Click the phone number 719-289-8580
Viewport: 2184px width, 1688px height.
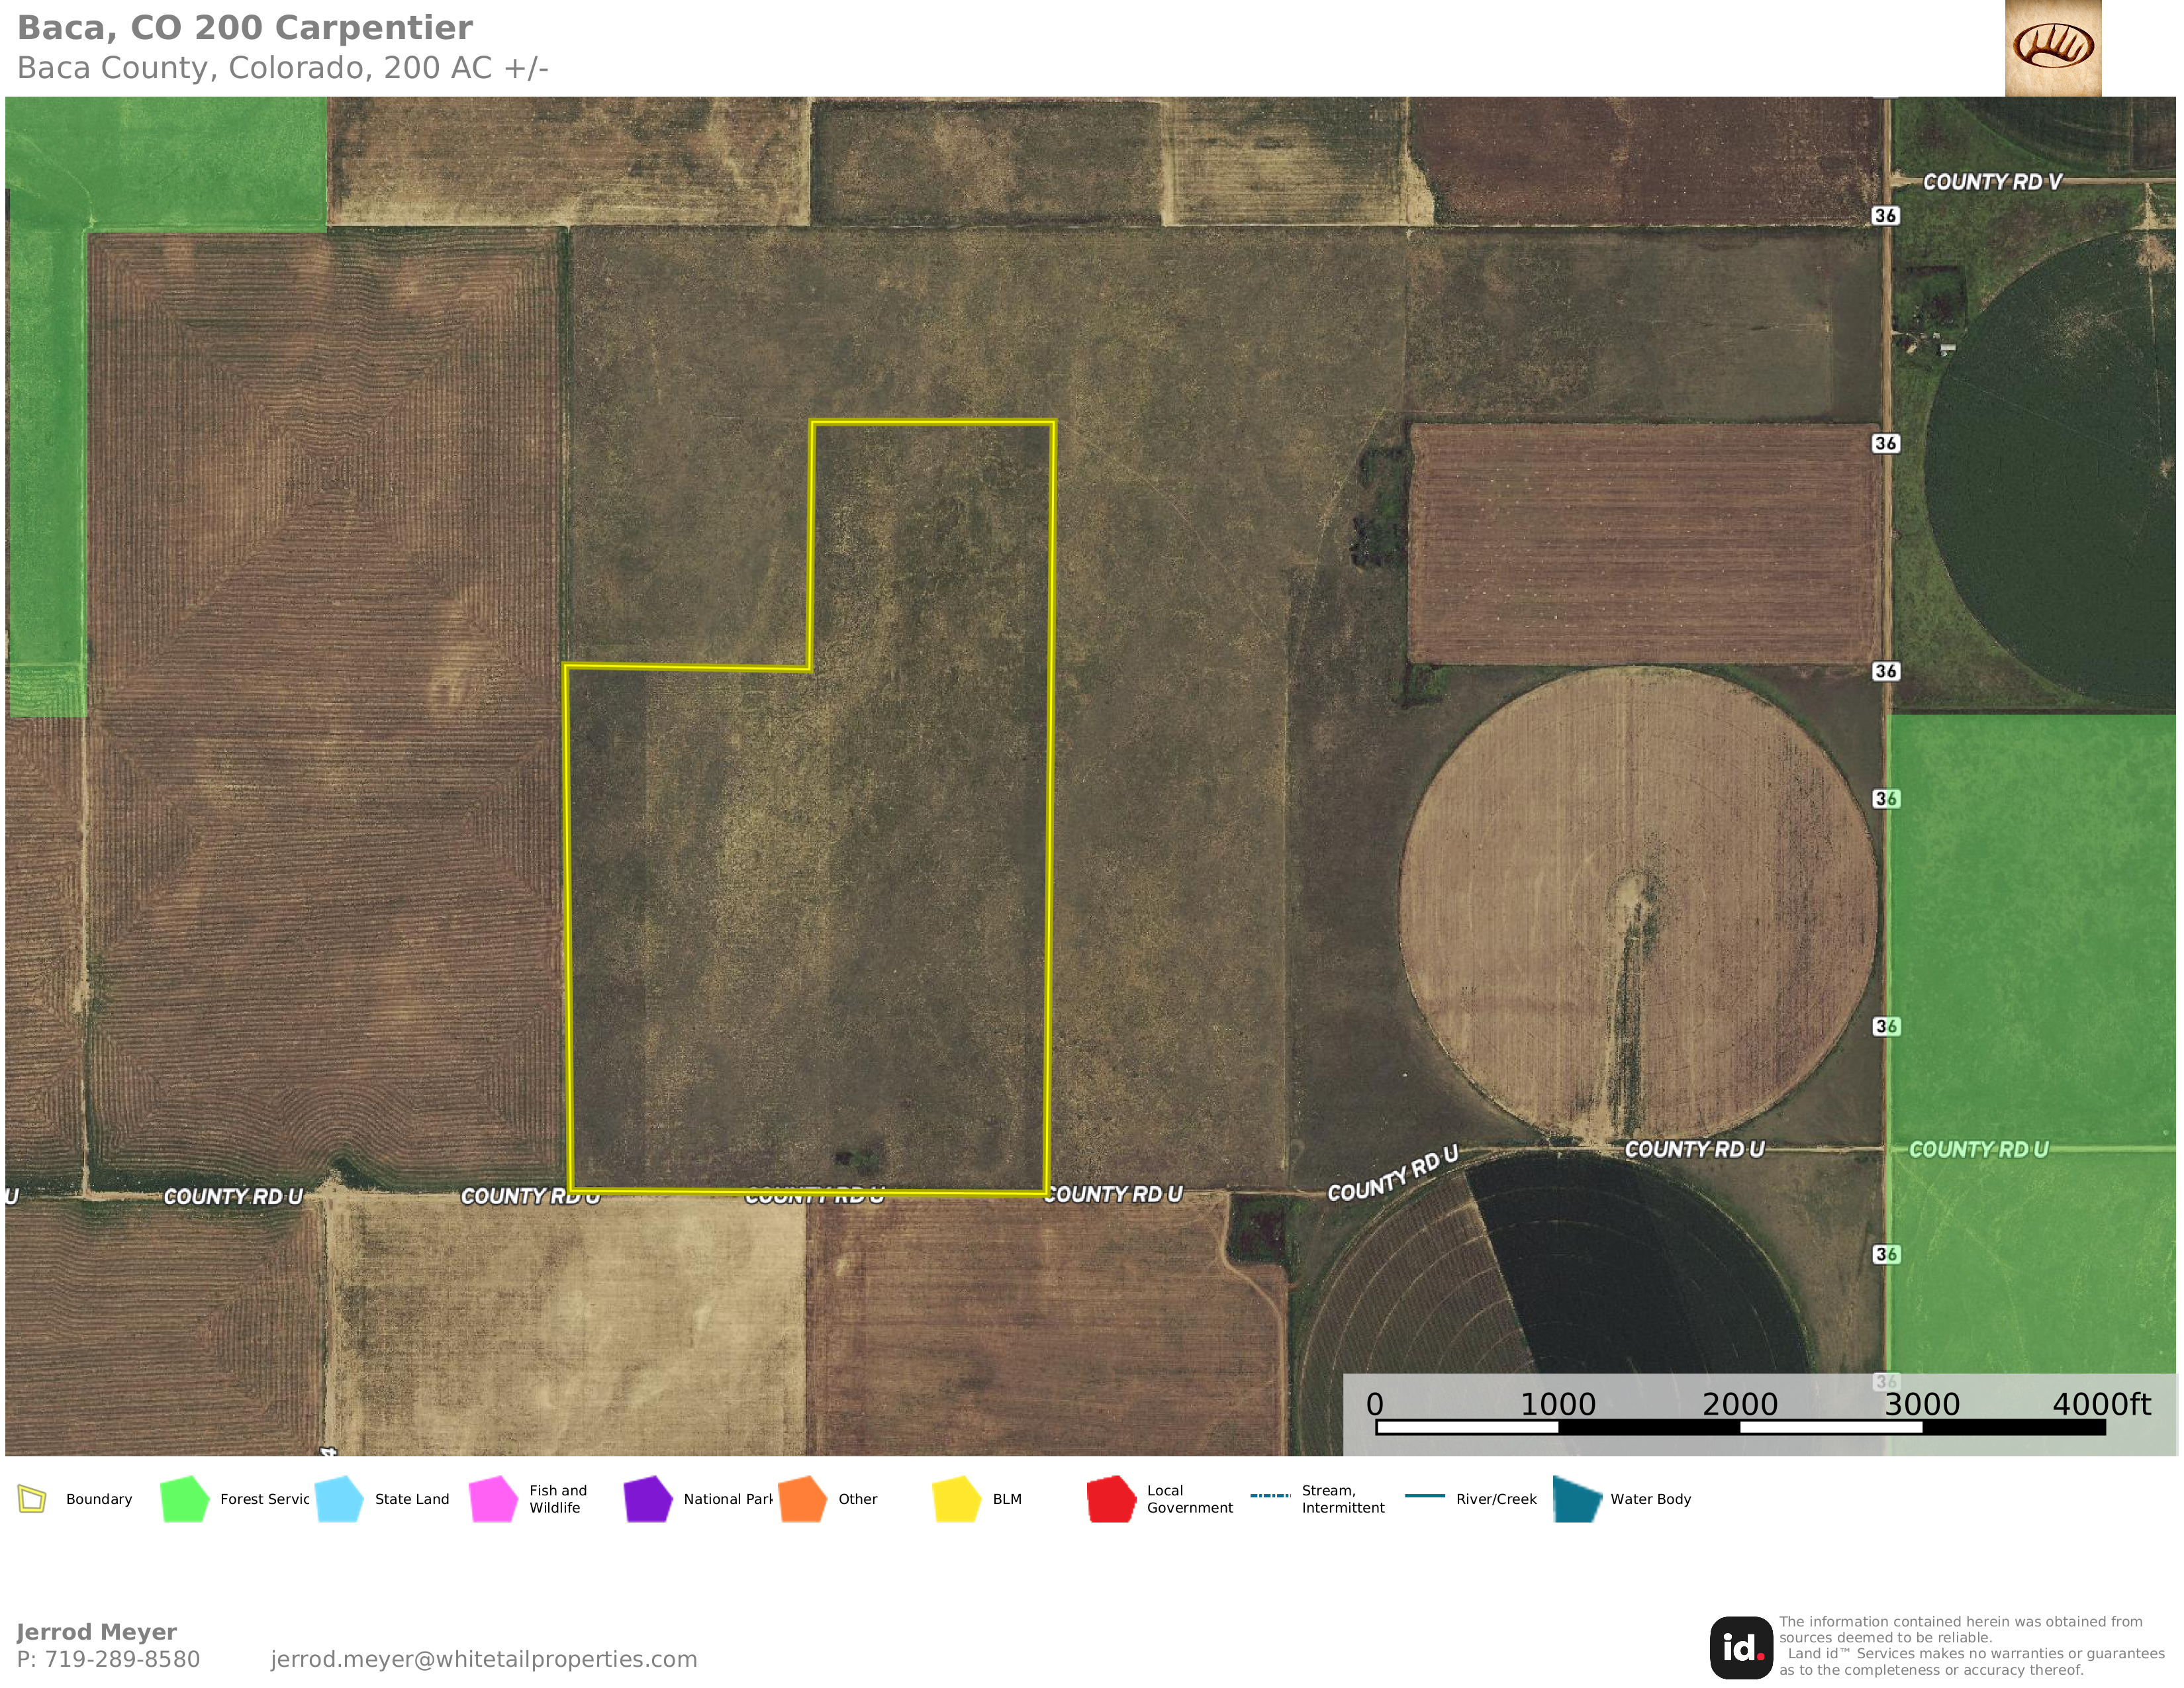[x=122, y=1659]
